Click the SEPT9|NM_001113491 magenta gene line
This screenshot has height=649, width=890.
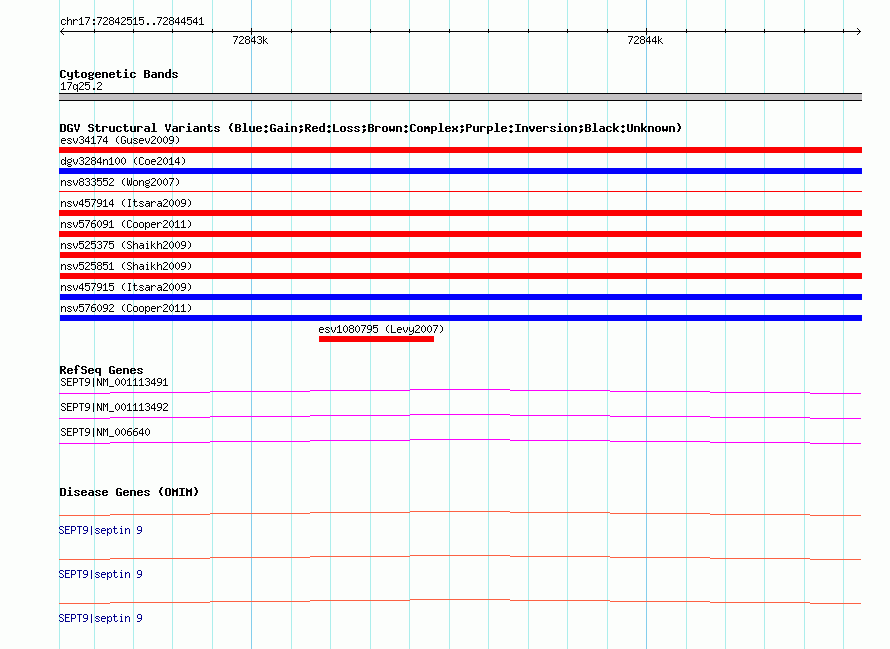pyautogui.click(x=460, y=391)
